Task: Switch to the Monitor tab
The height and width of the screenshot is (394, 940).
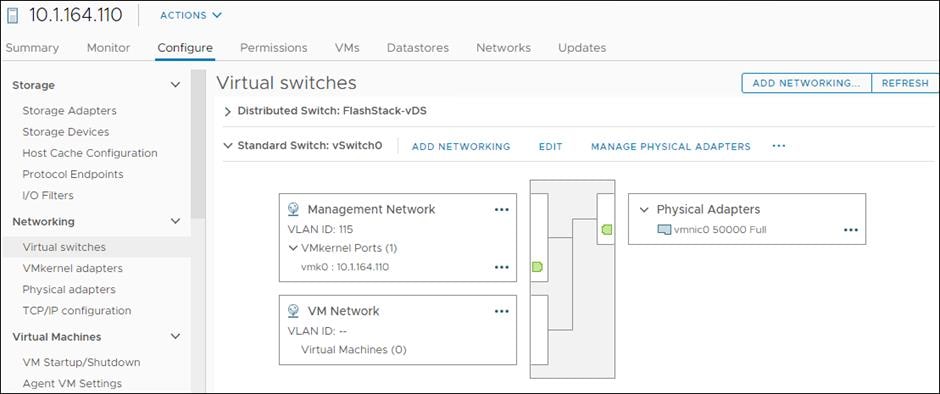Action: click(108, 48)
